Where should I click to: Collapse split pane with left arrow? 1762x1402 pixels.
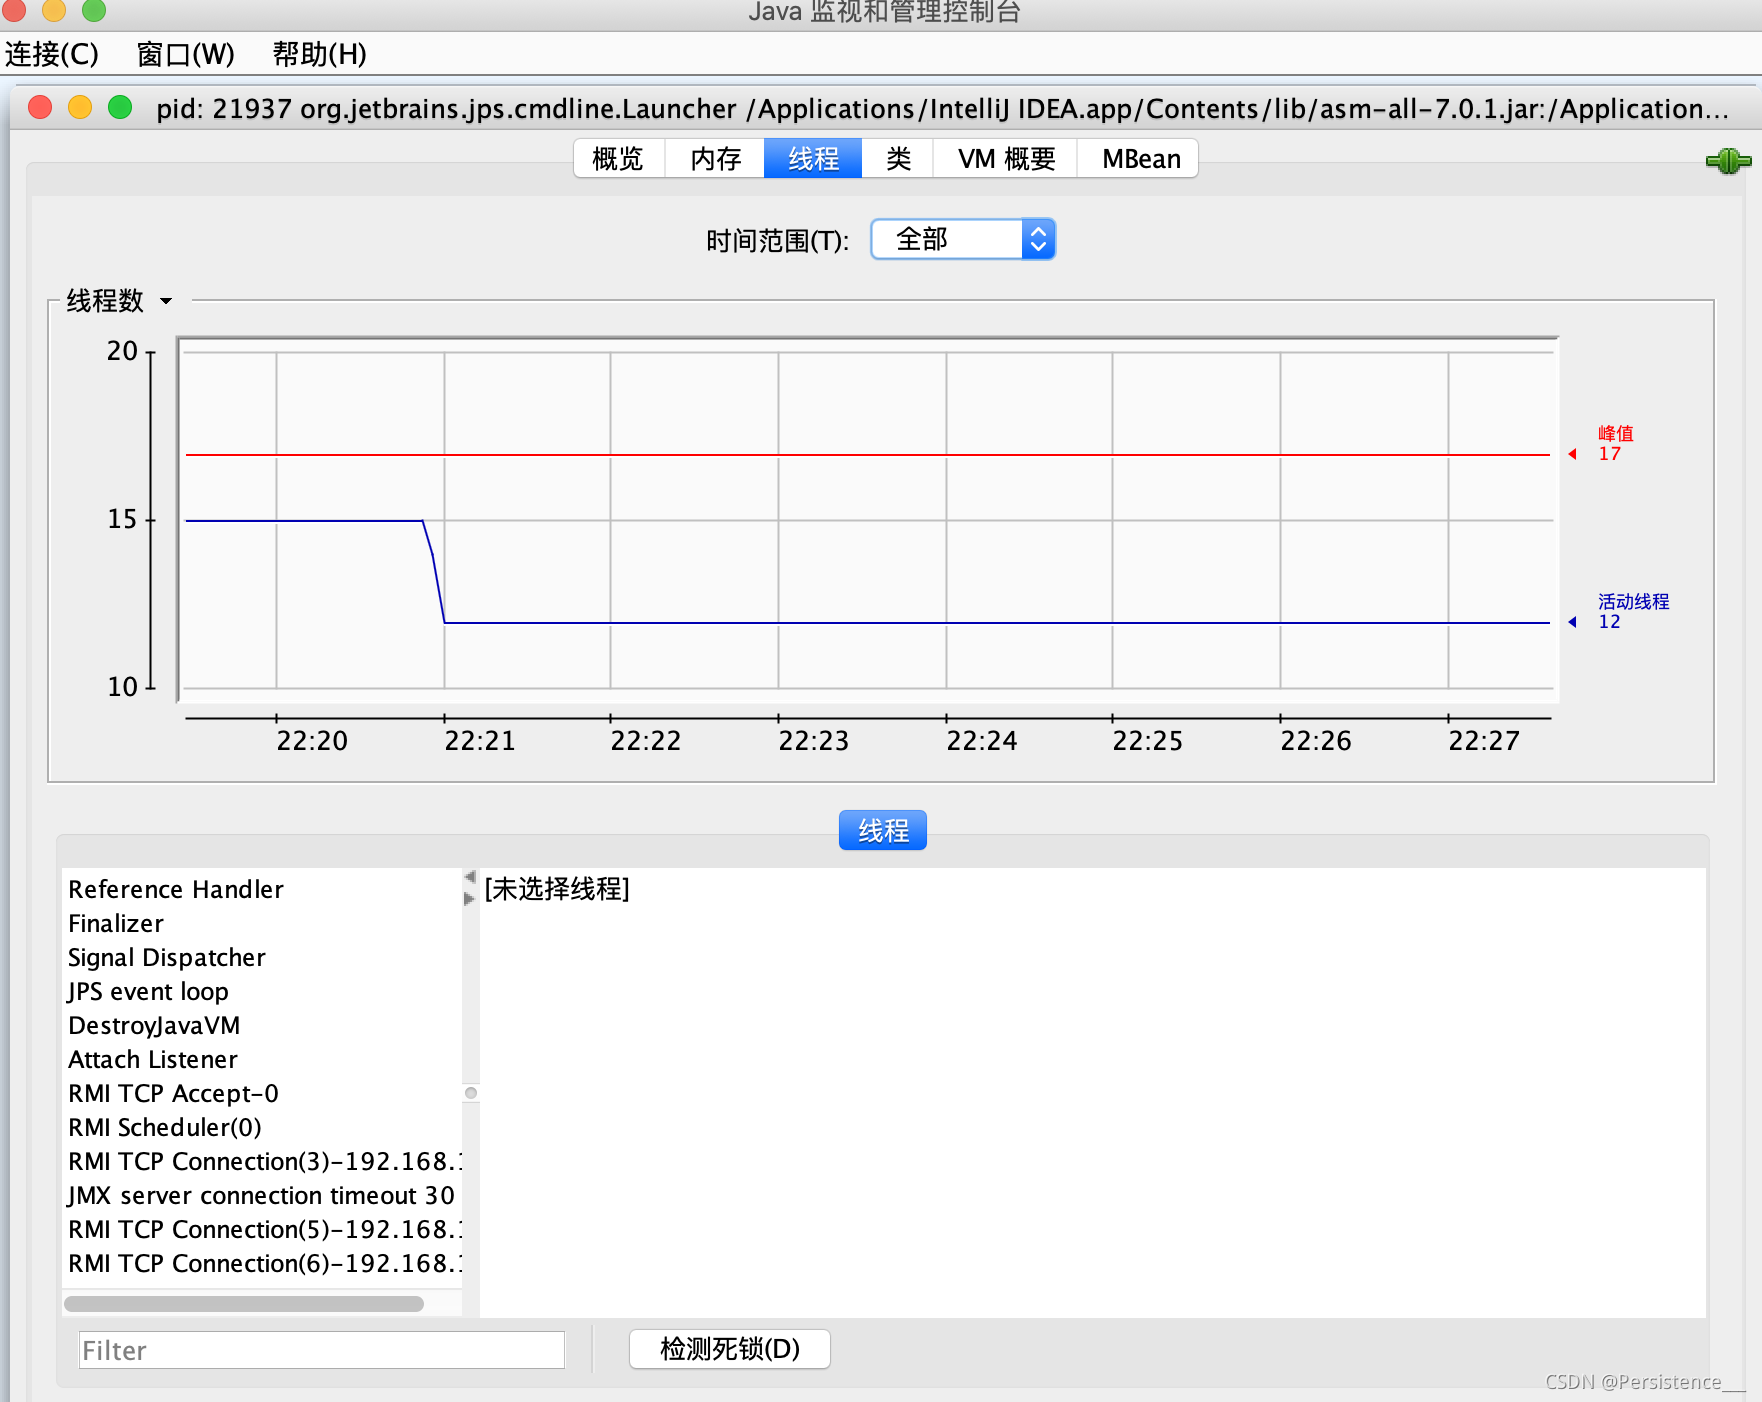[470, 877]
